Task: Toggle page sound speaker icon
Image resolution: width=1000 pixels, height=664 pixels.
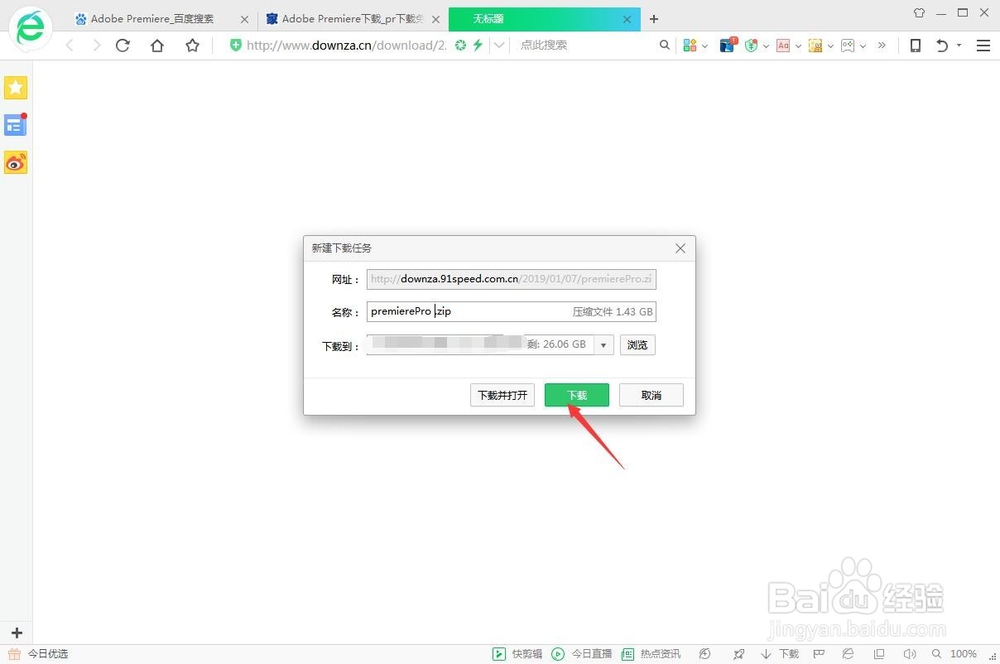Action: [909, 654]
